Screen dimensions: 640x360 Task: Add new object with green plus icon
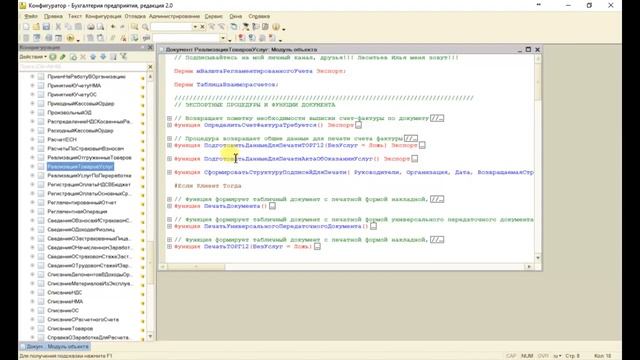click(x=53, y=57)
